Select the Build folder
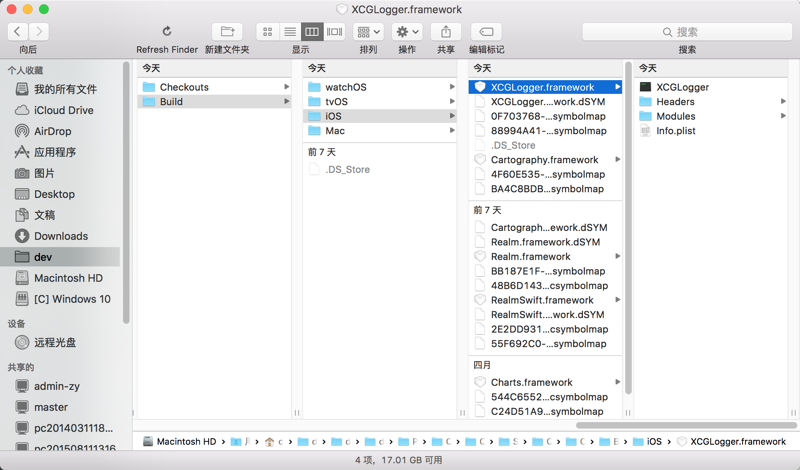This screenshot has height=470, width=800. coord(214,102)
